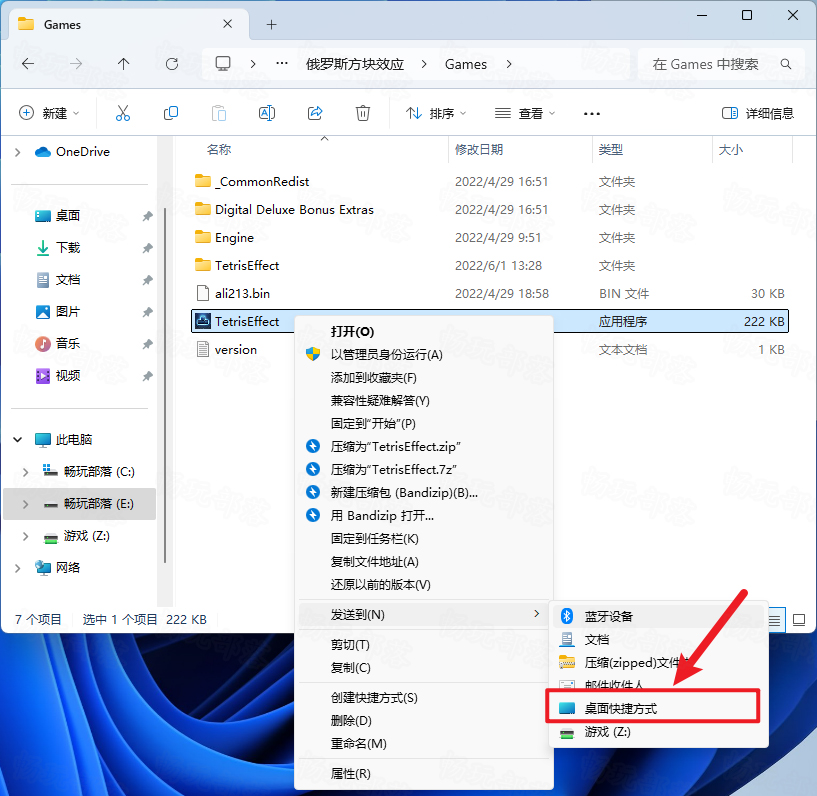This screenshot has height=796, width=817.
Task: Sort by 大小 column header
Action: [731, 150]
